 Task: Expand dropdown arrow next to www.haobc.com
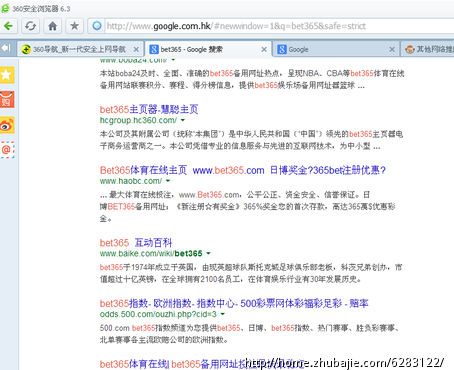pyautogui.click(x=168, y=181)
